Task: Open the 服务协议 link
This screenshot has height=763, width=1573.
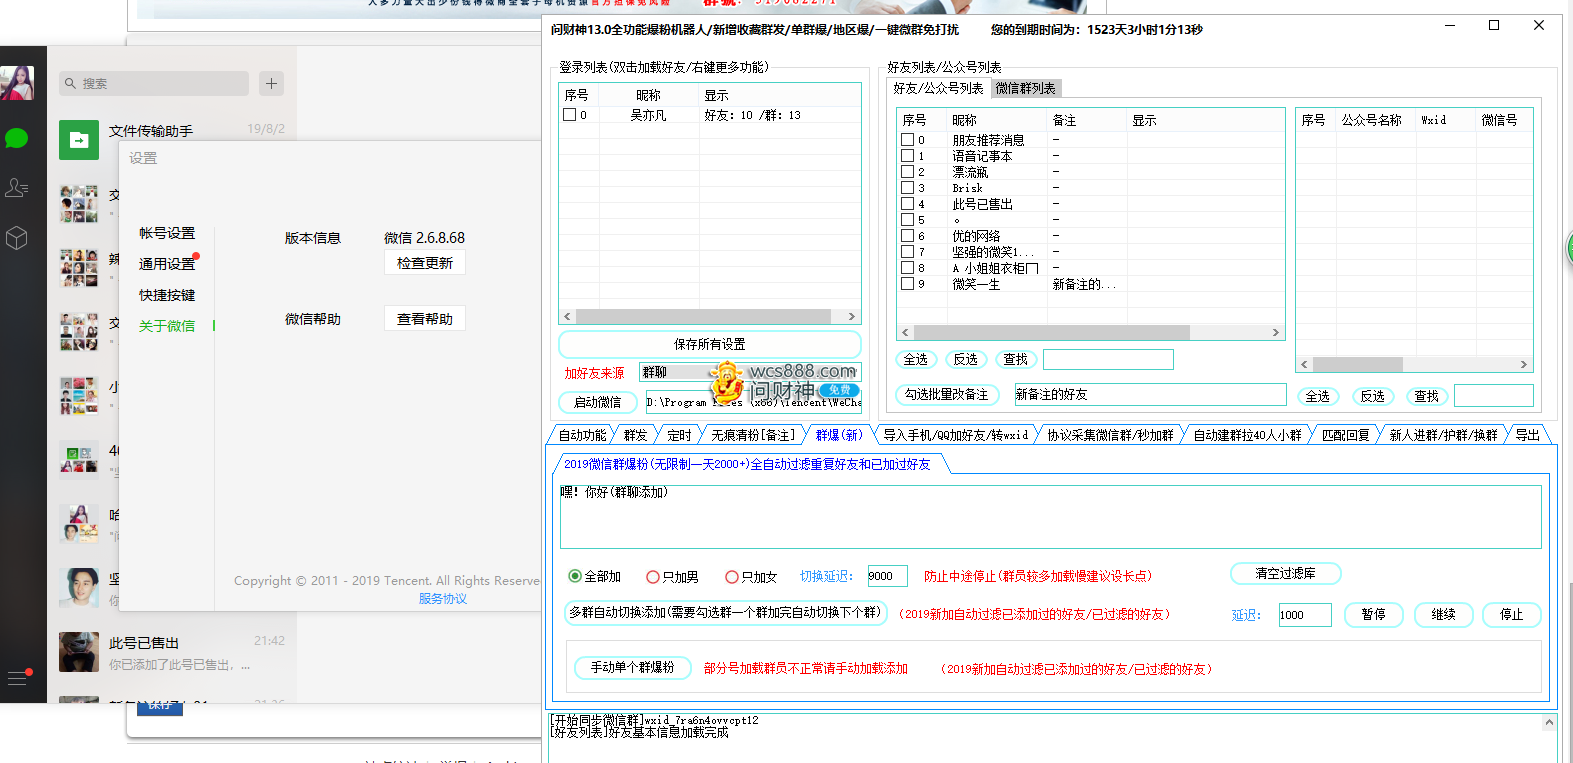Action: pos(443,599)
